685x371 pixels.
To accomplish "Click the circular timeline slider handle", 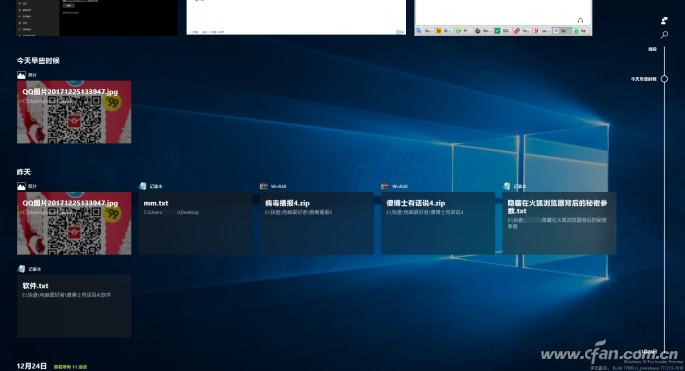I will pos(664,79).
